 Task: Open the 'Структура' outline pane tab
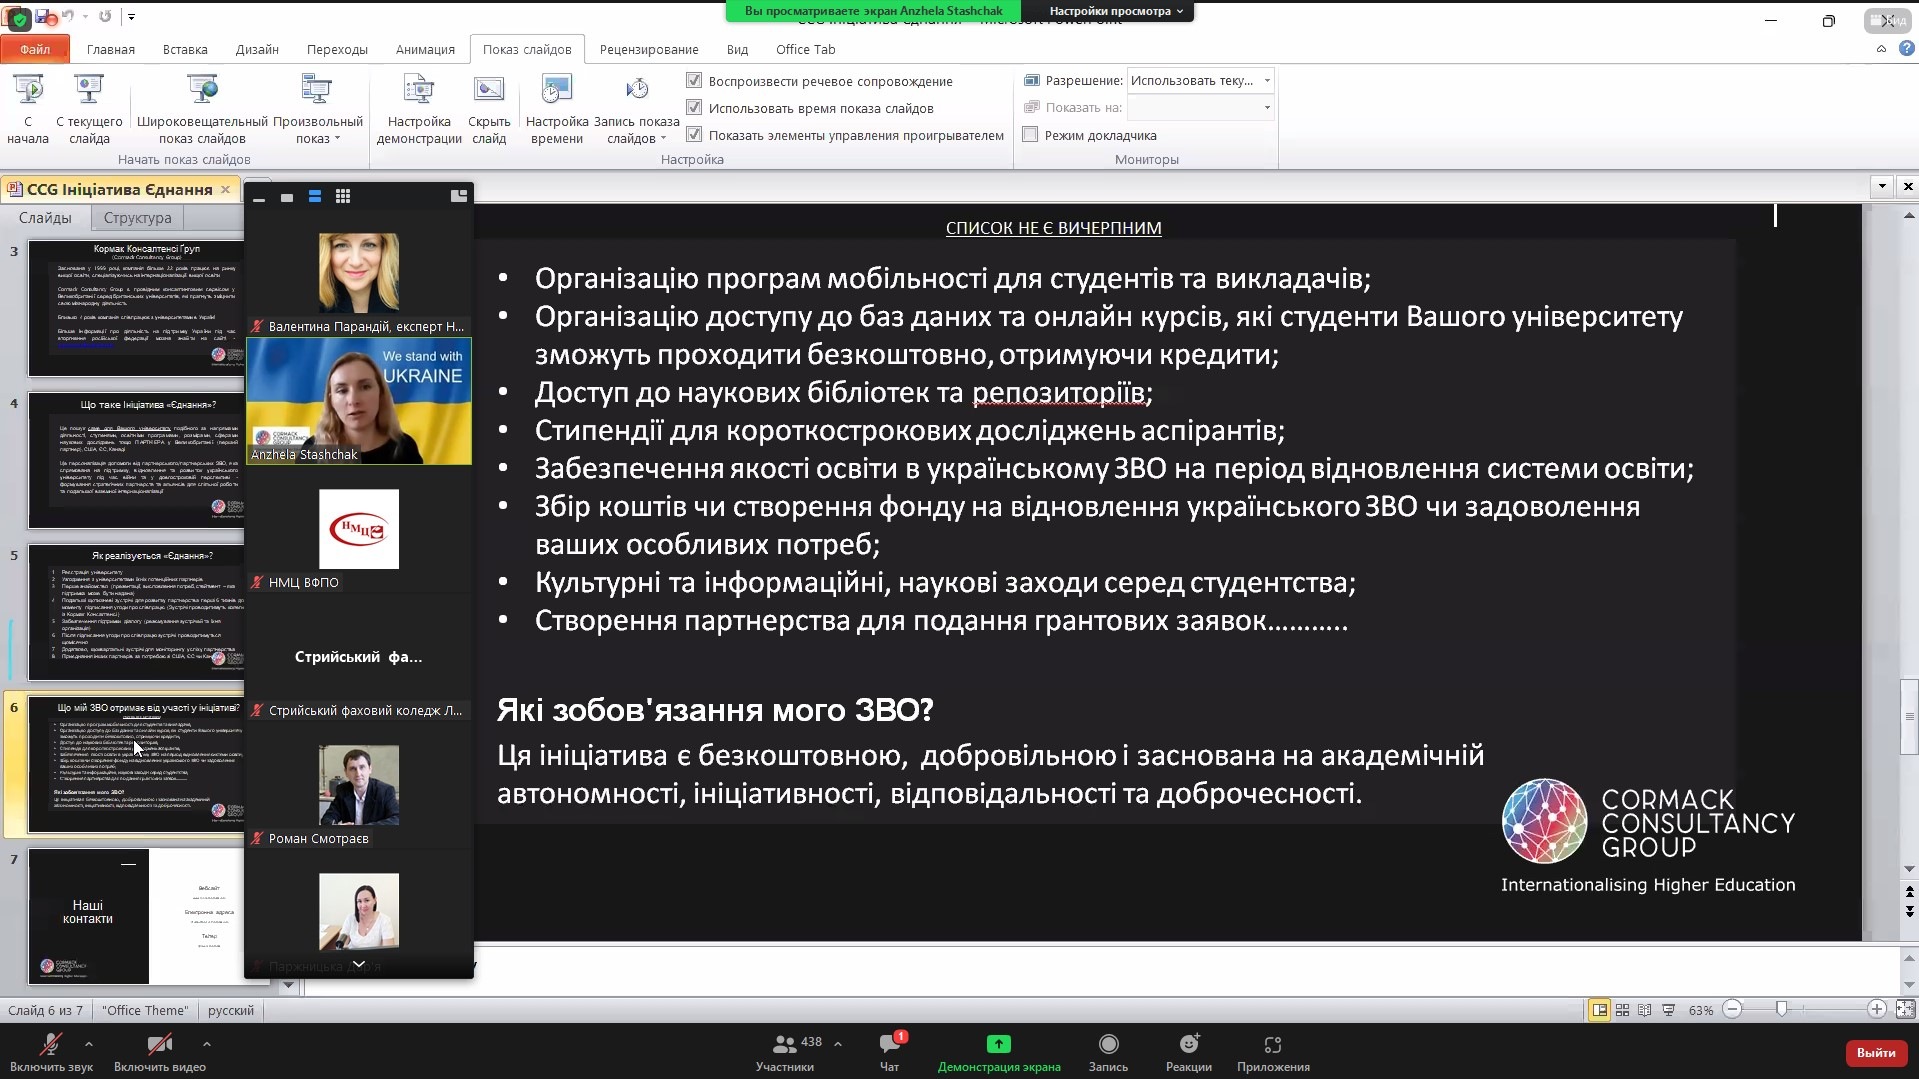pos(137,218)
